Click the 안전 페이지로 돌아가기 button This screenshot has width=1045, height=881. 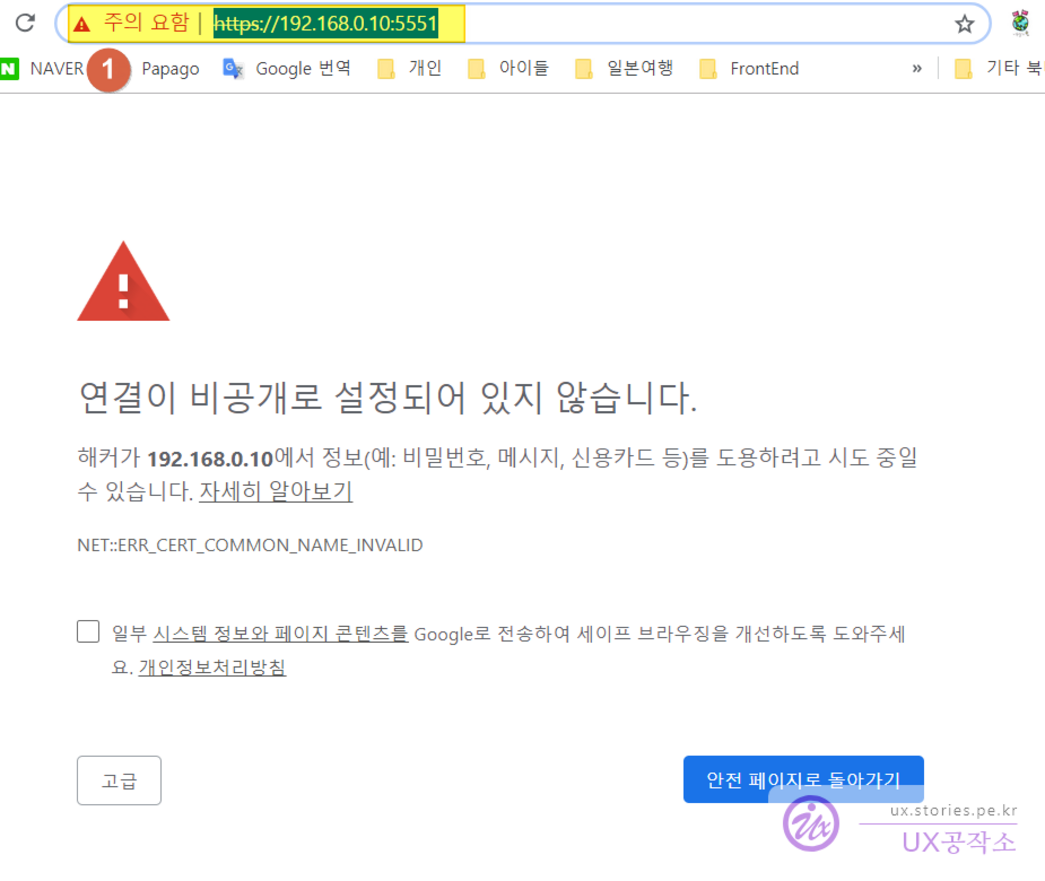(x=803, y=780)
